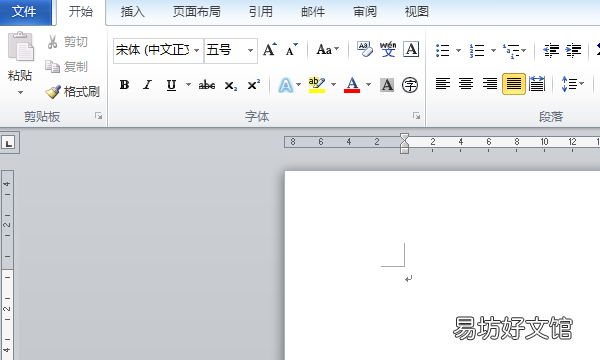The width and height of the screenshot is (600, 360).
Task: Shrink font size with the small A icon
Action: click(292, 50)
